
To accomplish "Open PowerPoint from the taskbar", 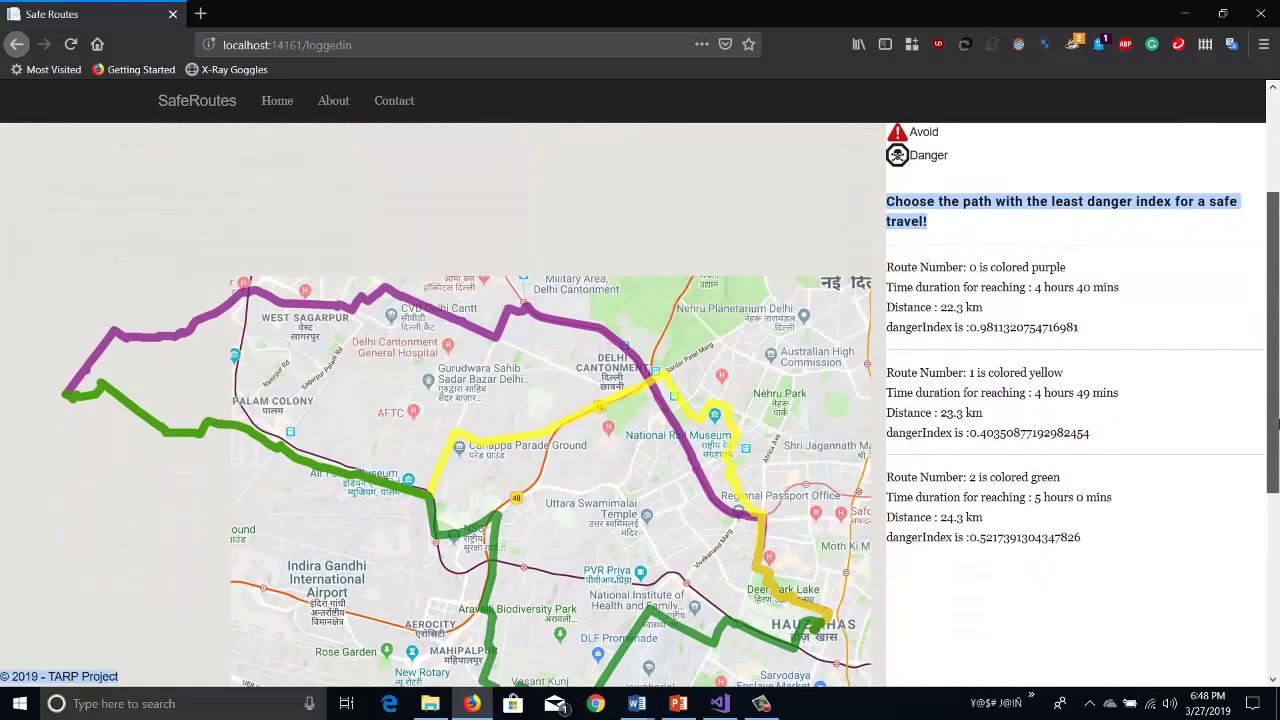I will tap(678, 703).
